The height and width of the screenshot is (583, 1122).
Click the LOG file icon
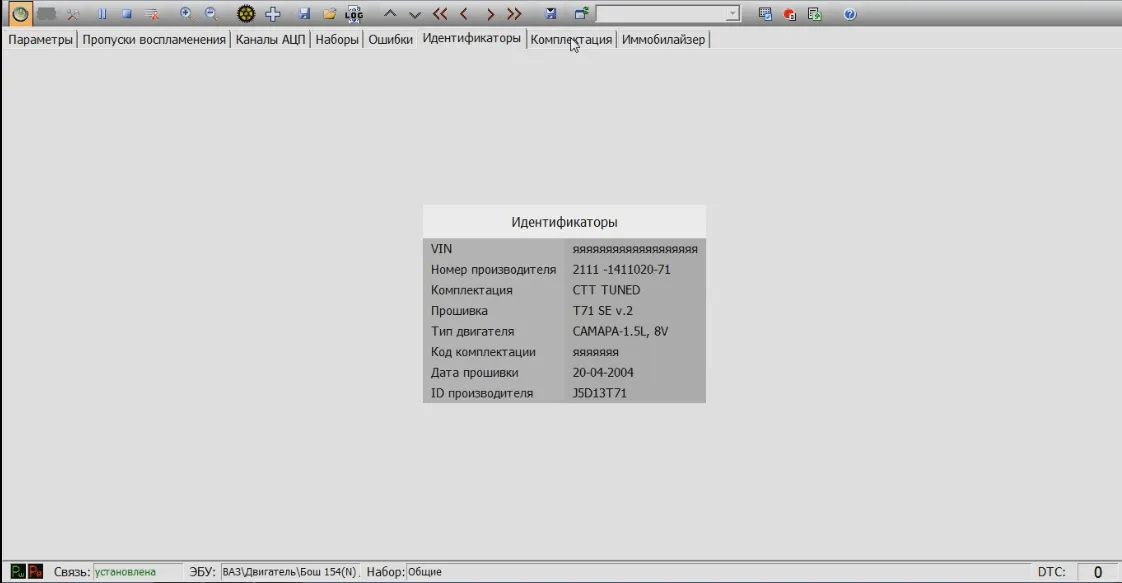coord(354,14)
